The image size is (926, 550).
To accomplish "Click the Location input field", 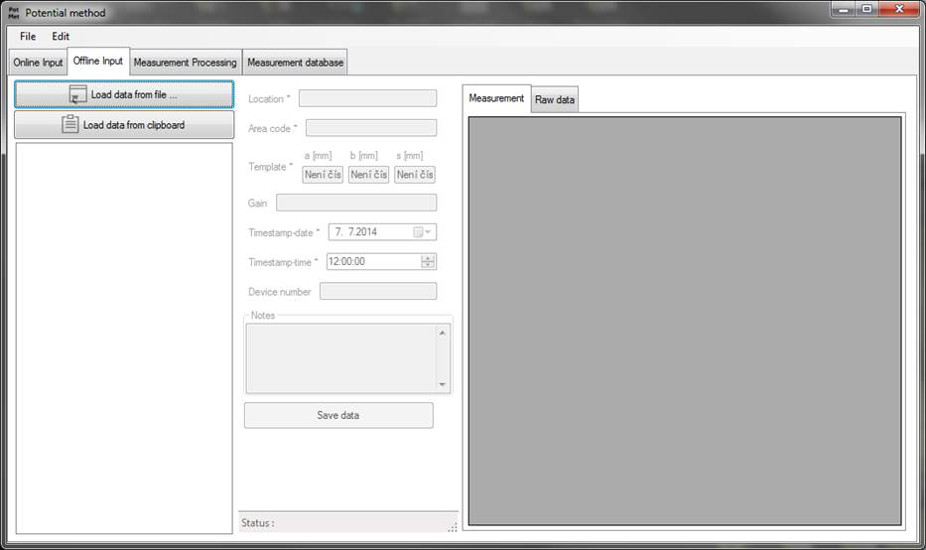I will (x=367, y=98).
